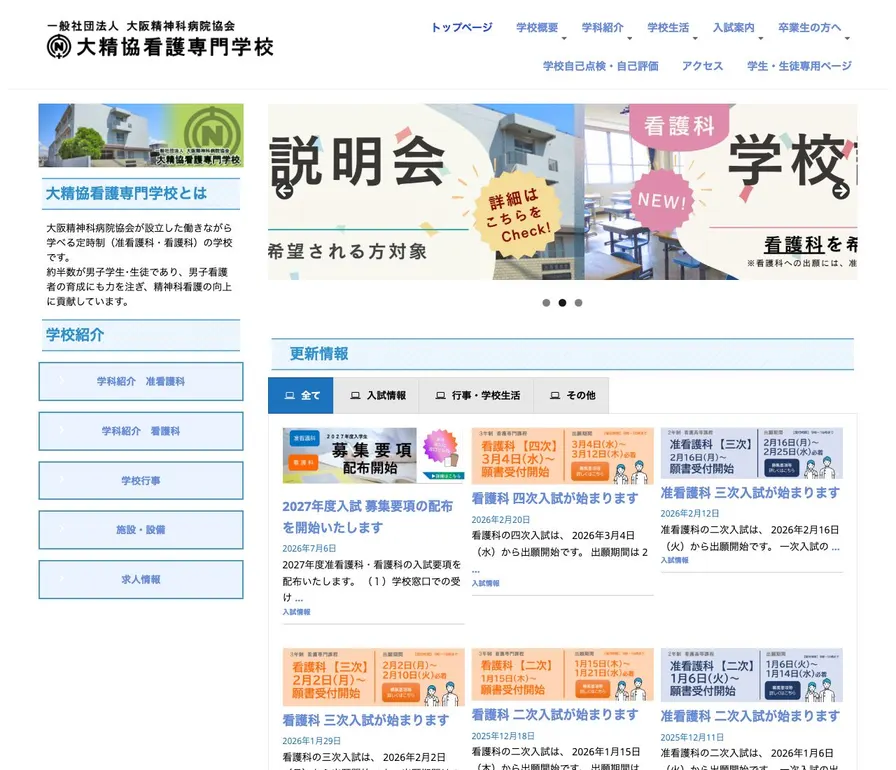This screenshot has width=896, height=770.
Task: Open 看護科 四次入試が始まります article
Action: pos(555,499)
